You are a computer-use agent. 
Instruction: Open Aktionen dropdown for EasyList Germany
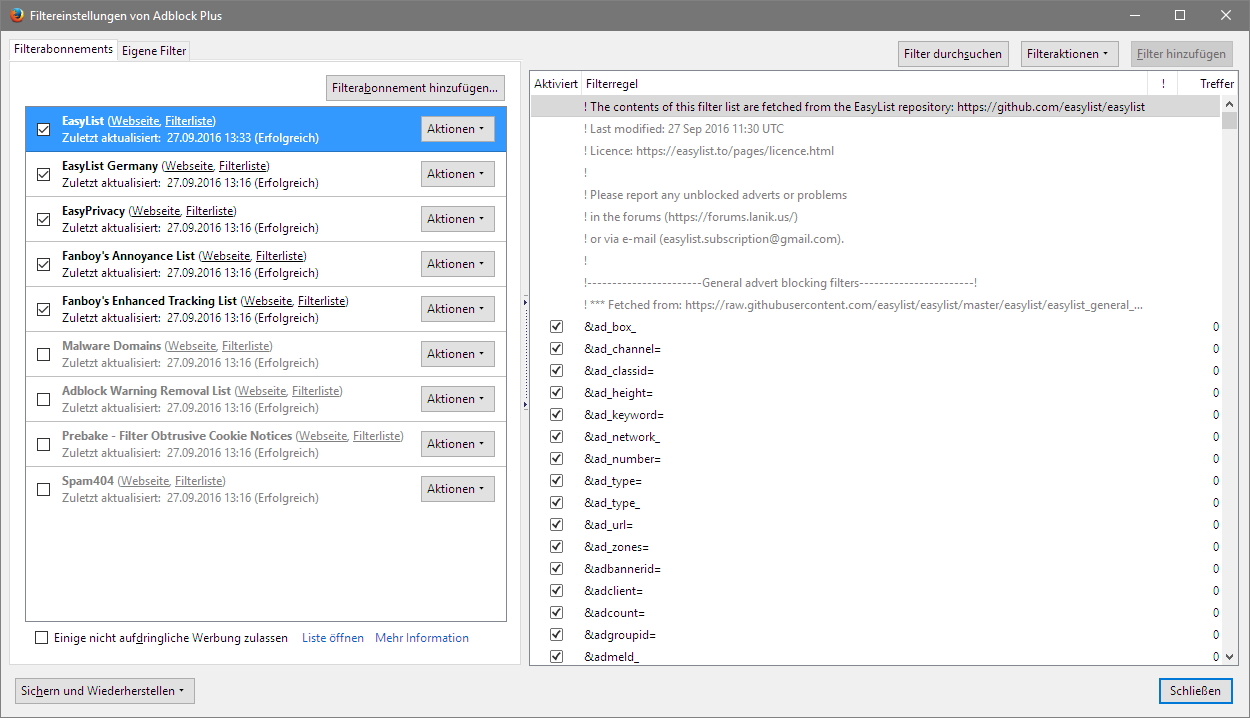(457, 174)
